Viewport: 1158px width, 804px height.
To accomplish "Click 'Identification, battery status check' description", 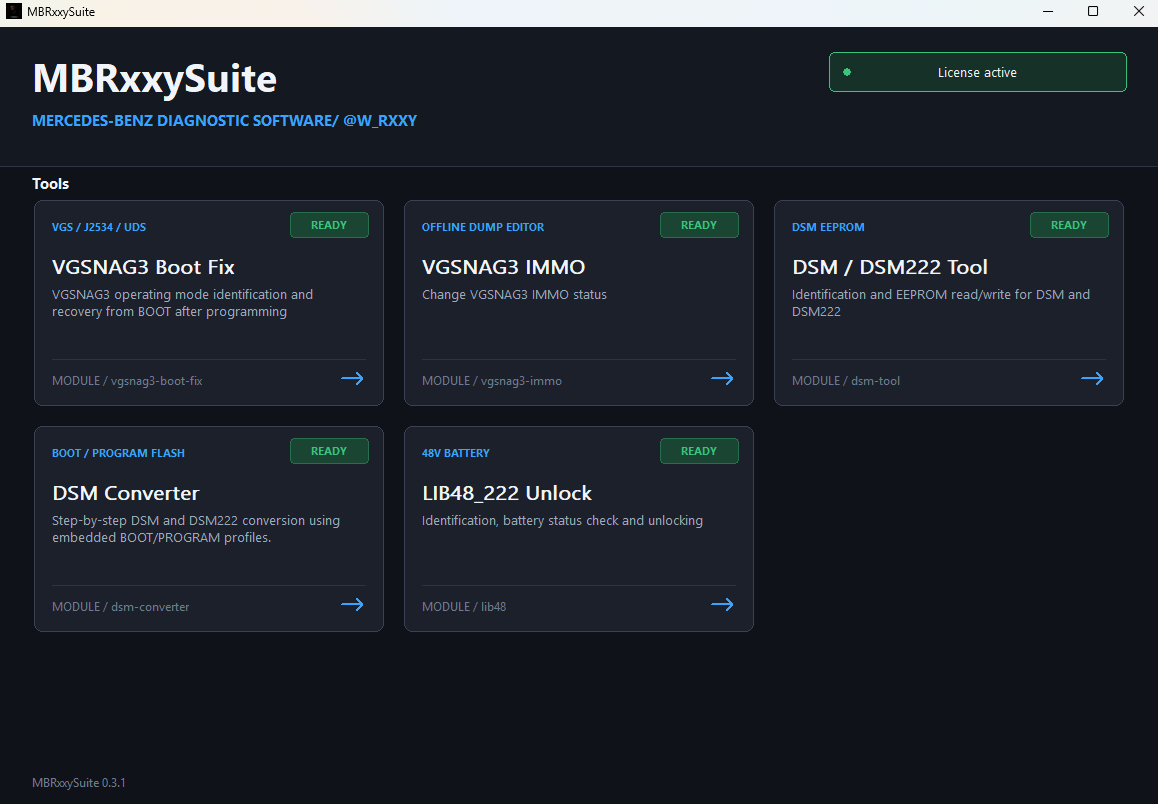I will pyautogui.click(x=562, y=520).
